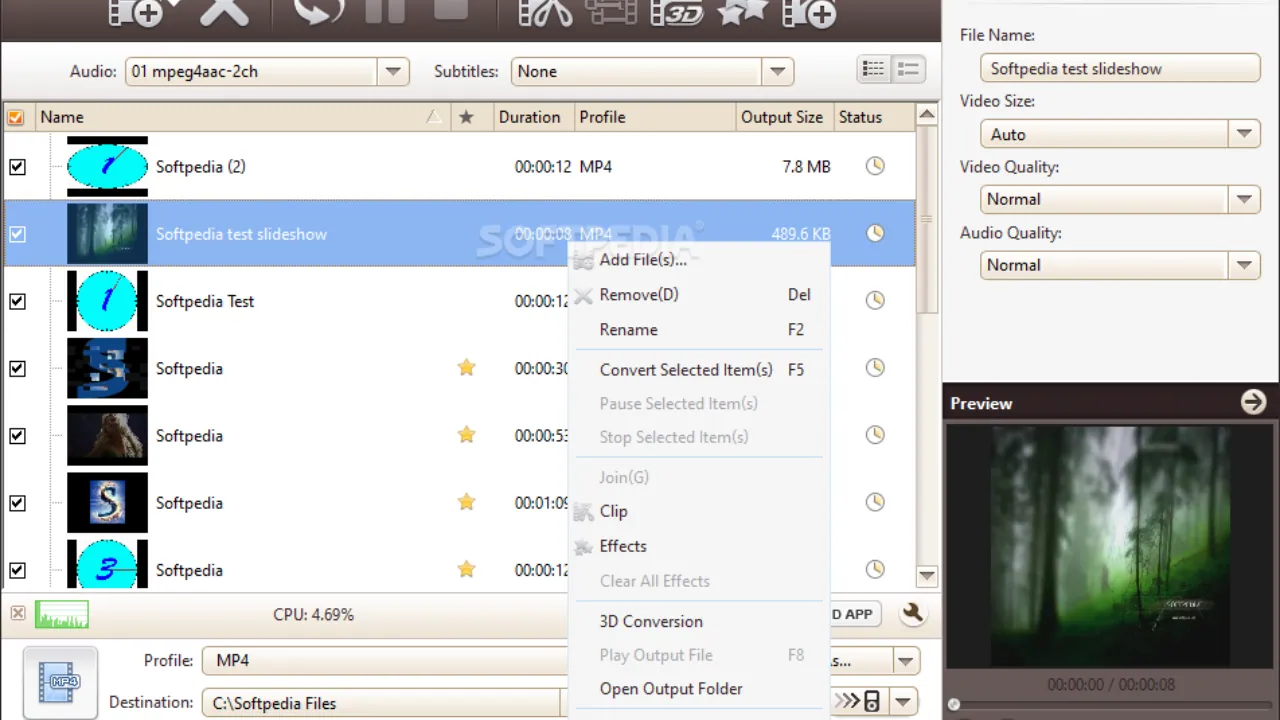Click the star on the 00:00:30 Softpedia row
The image size is (1280, 720).
pos(466,367)
